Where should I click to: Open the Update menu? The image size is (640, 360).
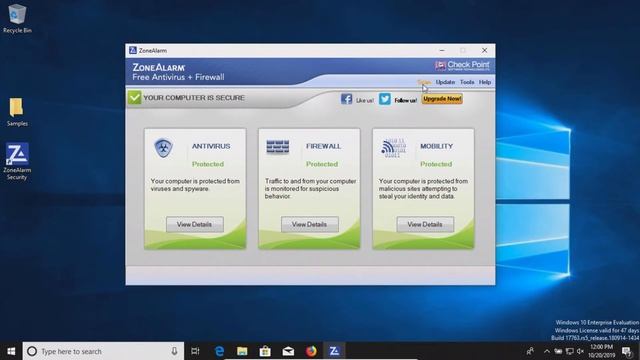pos(445,82)
